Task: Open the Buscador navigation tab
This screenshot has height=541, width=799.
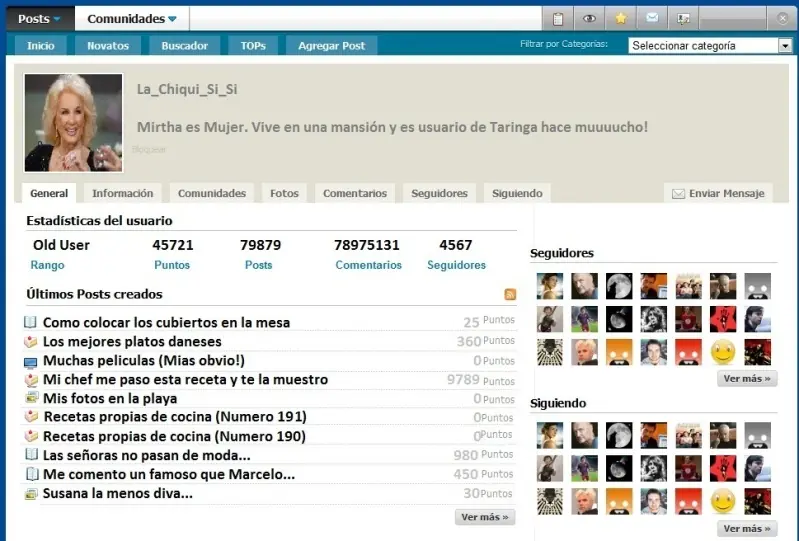Action: click(x=184, y=46)
